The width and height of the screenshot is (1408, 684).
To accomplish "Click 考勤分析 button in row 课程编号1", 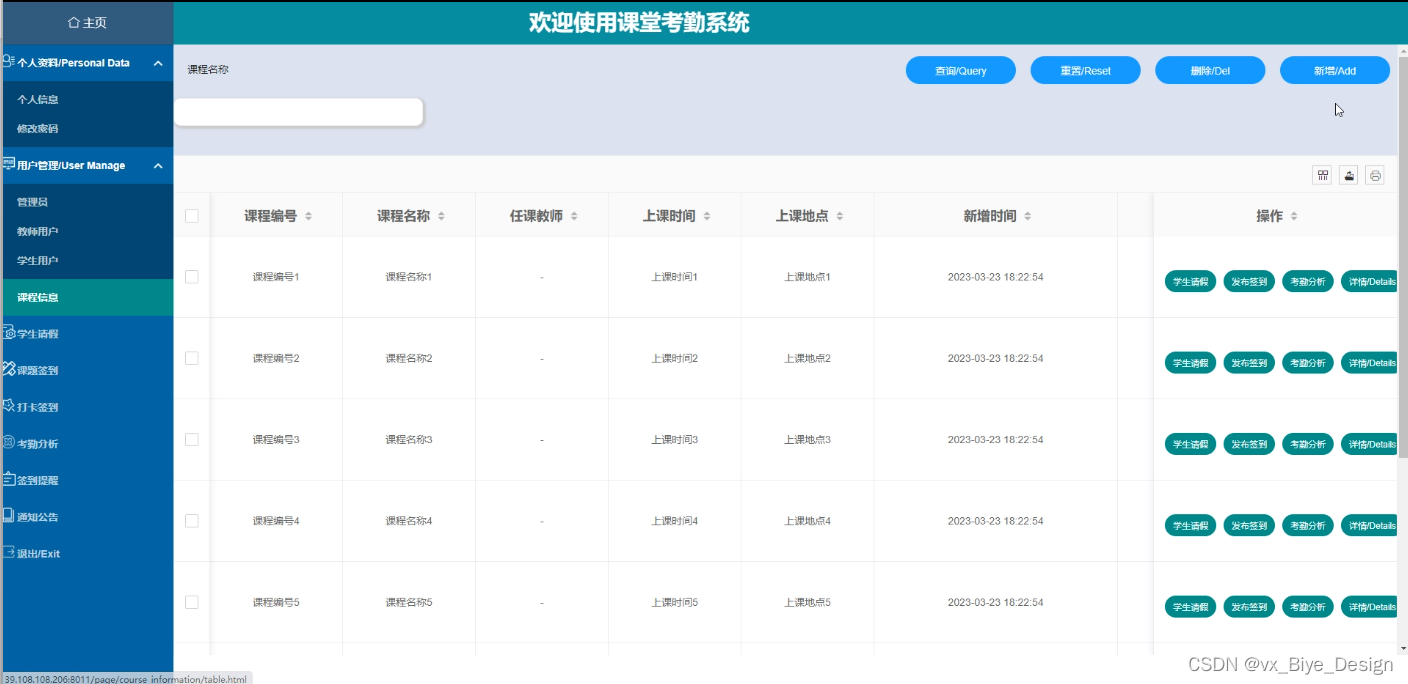I will [x=1308, y=282].
